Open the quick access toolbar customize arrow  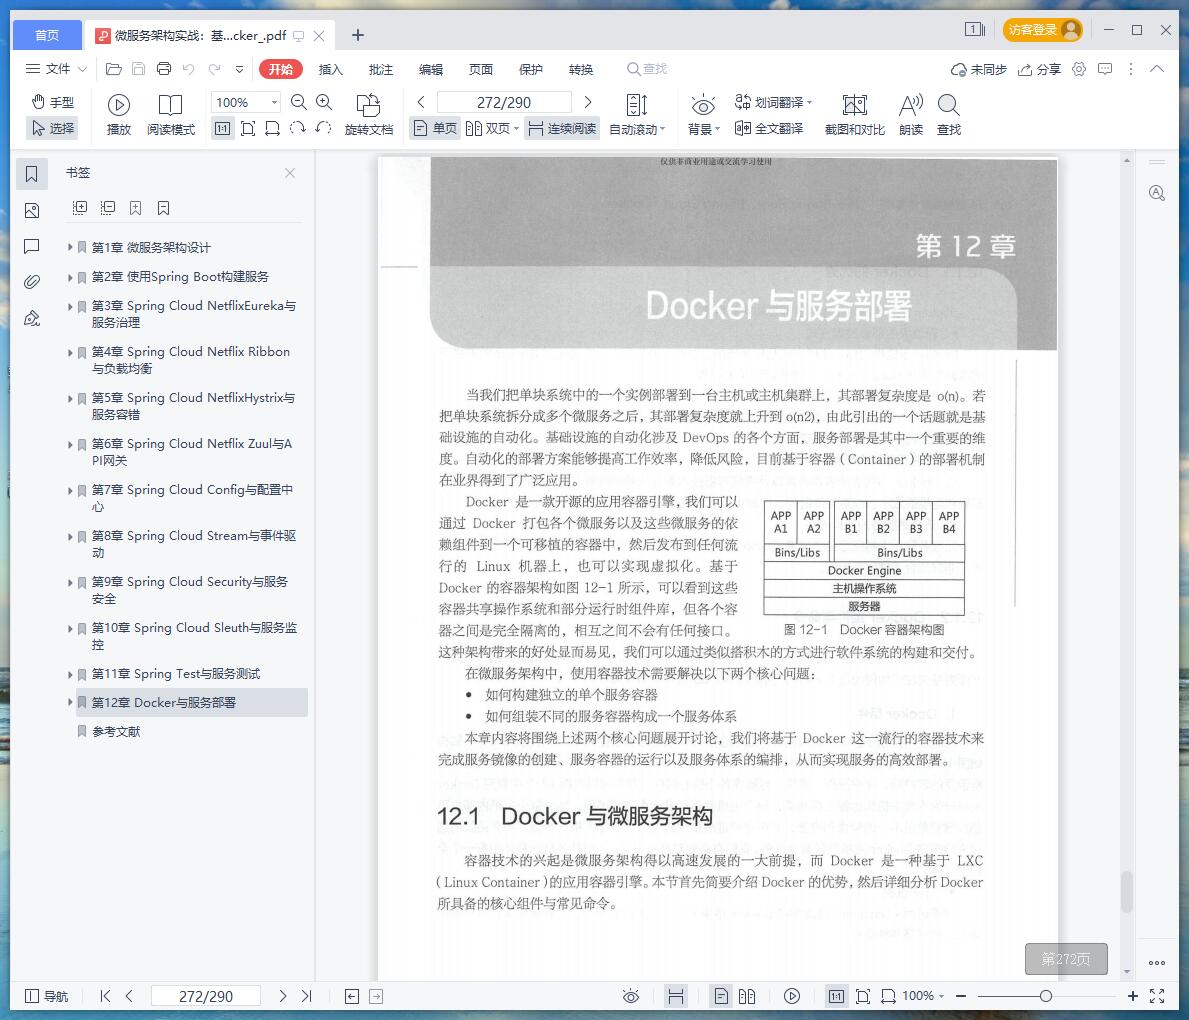(240, 69)
